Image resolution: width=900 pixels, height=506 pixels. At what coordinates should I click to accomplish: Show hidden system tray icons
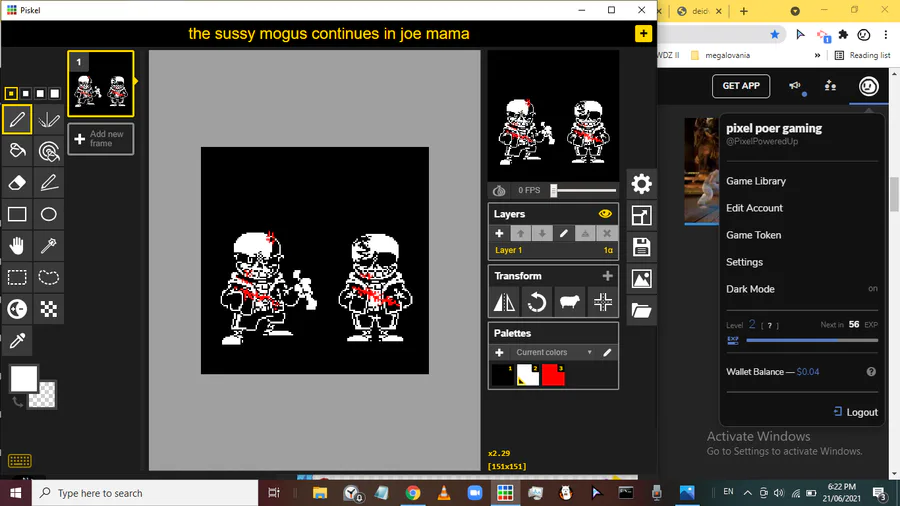pyautogui.click(x=747, y=492)
